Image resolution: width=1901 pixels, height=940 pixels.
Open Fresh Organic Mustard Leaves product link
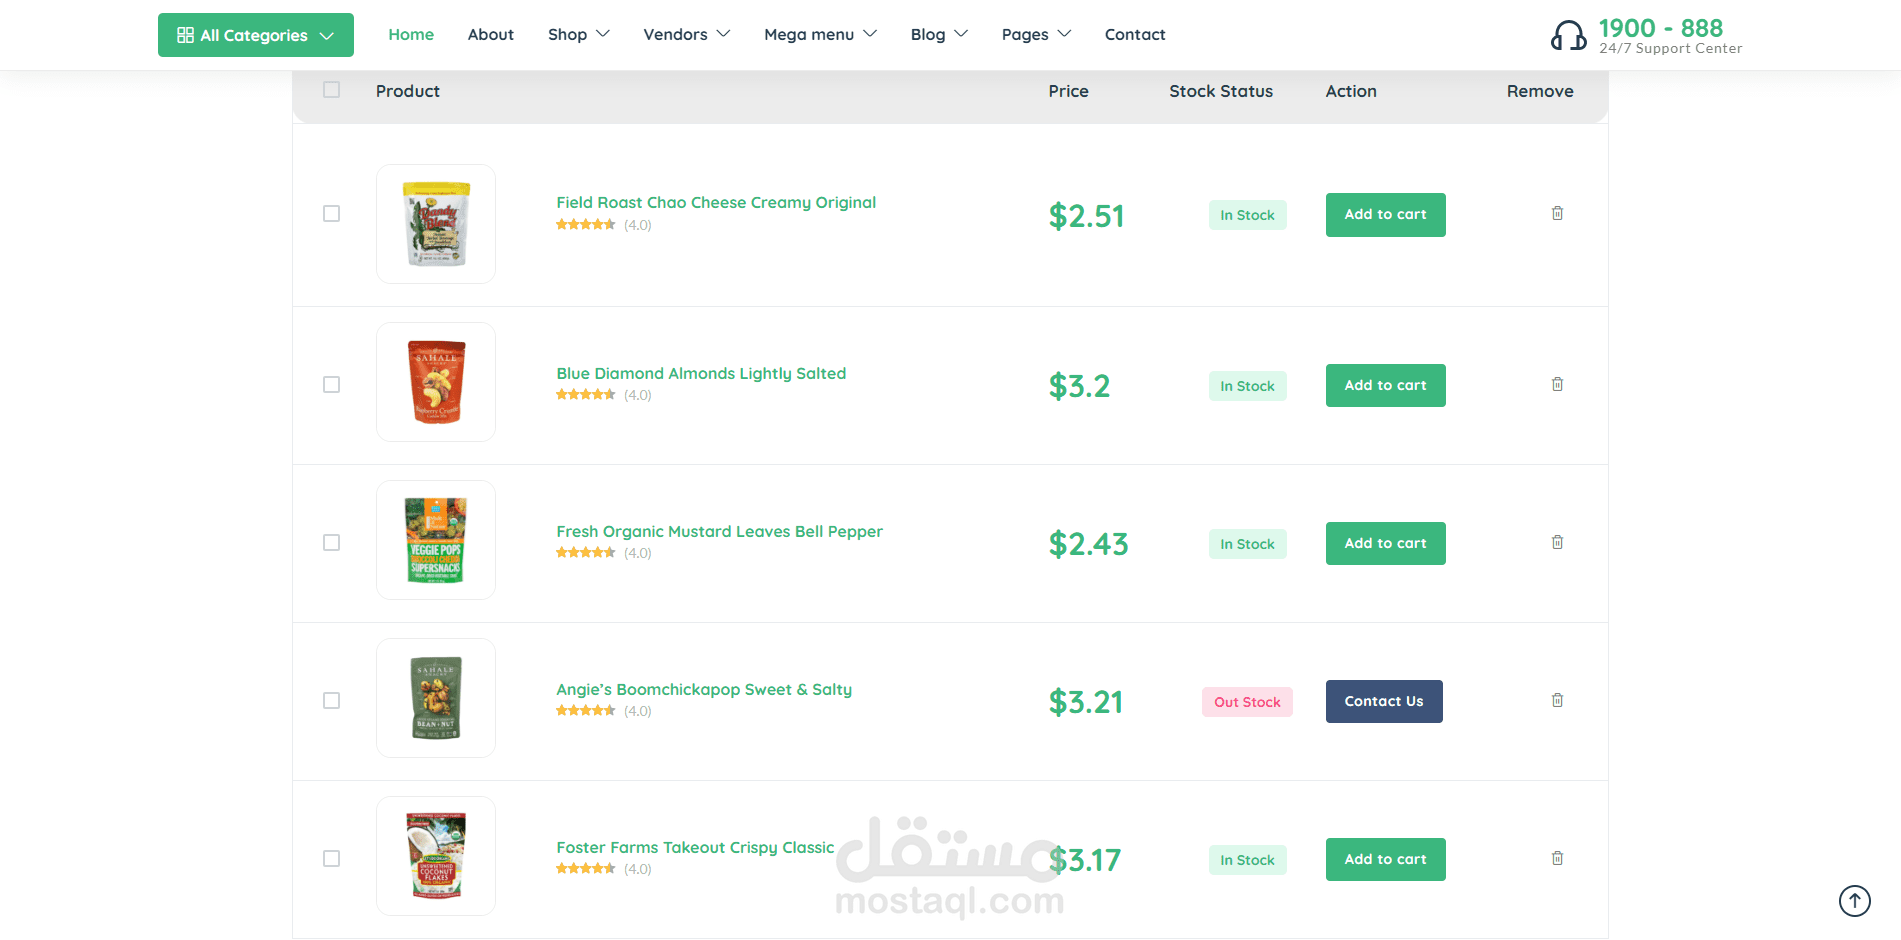719,531
